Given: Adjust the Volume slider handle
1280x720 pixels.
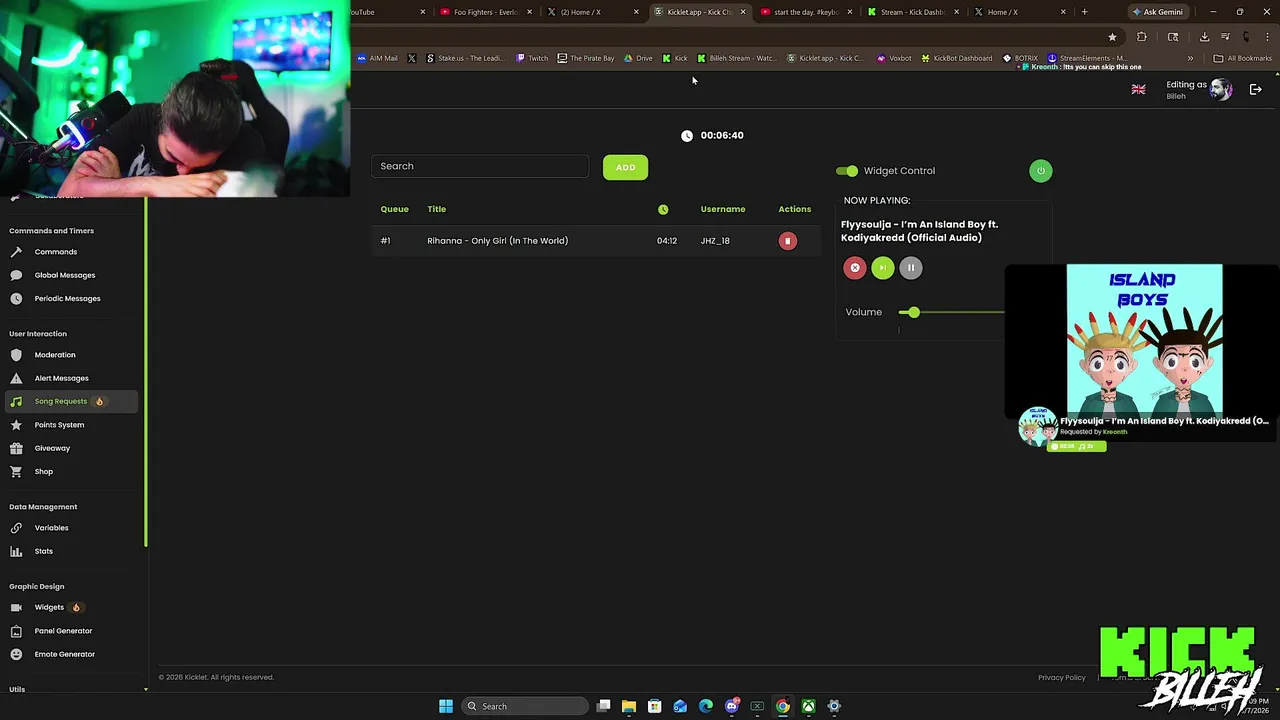Looking at the screenshot, I should tap(914, 312).
